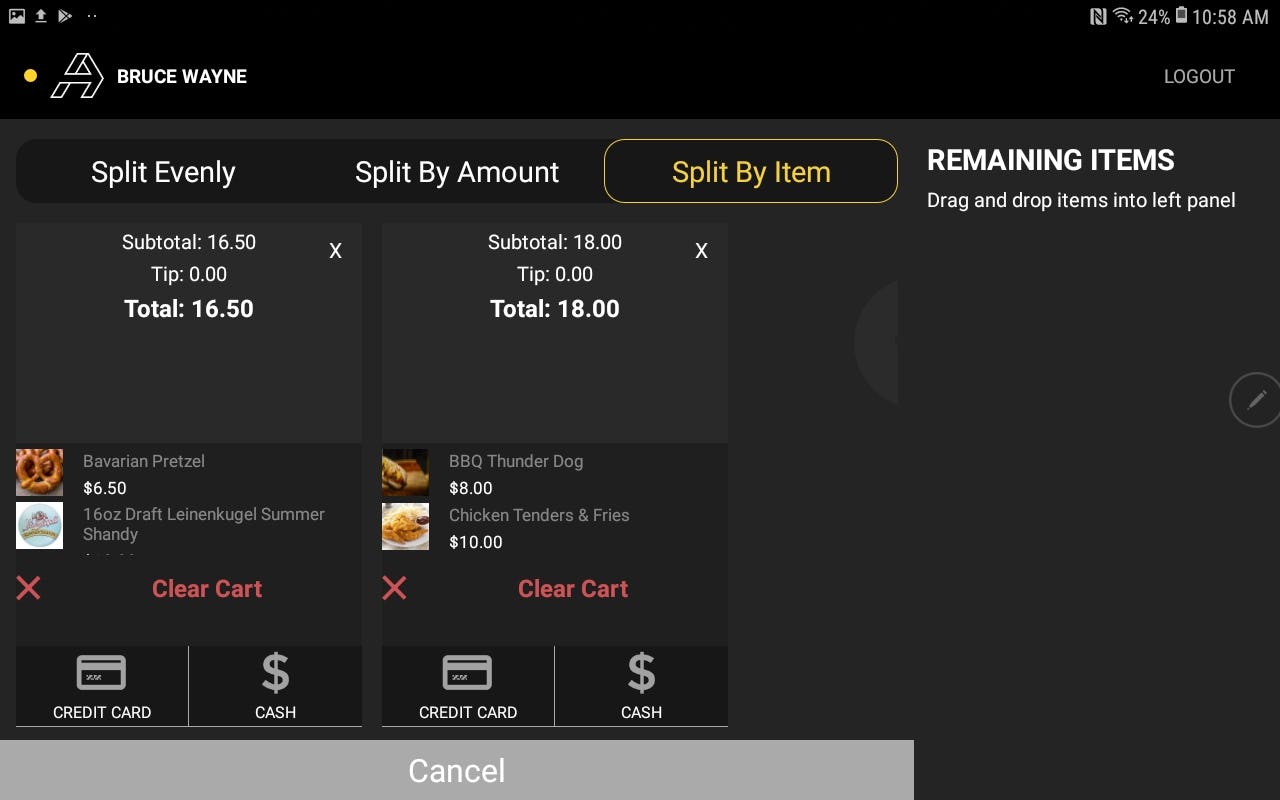Select Credit Card payment for the $16.50 cart
Image resolution: width=1280 pixels, height=800 pixels.
(x=101, y=686)
